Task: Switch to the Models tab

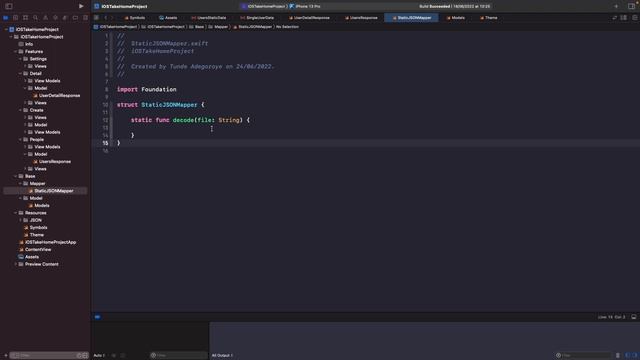Action: point(456,18)
